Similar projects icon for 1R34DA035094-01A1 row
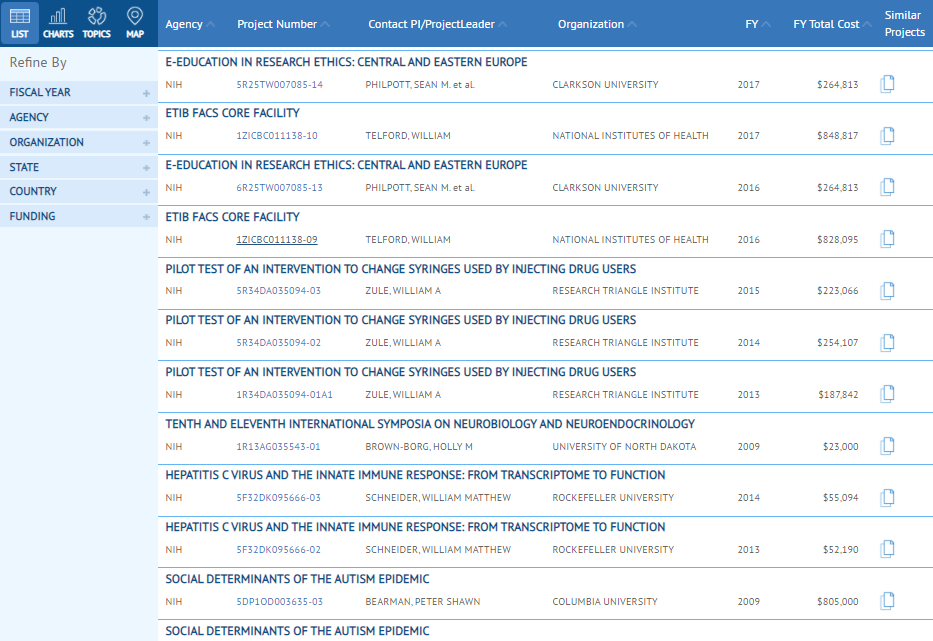Screen dimensions: 933x641 [x=887, y=394]
